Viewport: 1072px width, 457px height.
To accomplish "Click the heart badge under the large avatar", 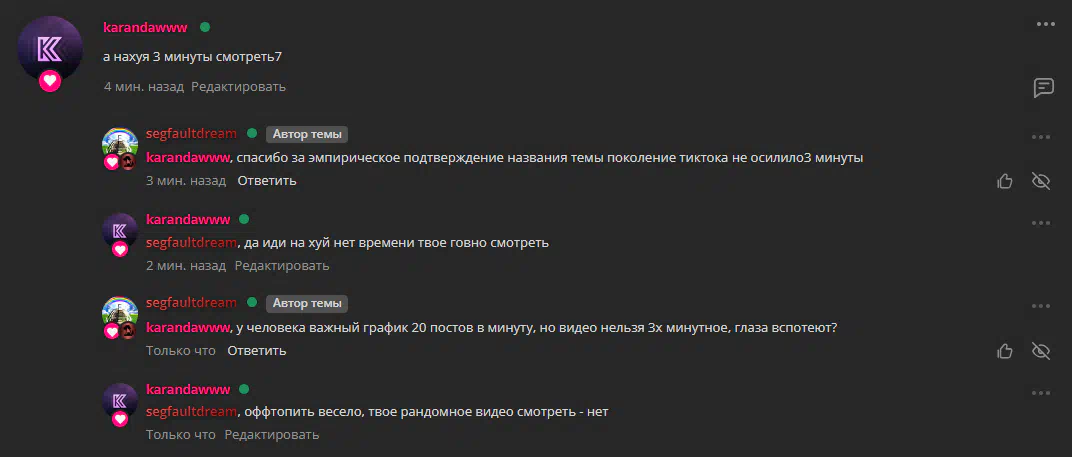I will coord(50,81).
